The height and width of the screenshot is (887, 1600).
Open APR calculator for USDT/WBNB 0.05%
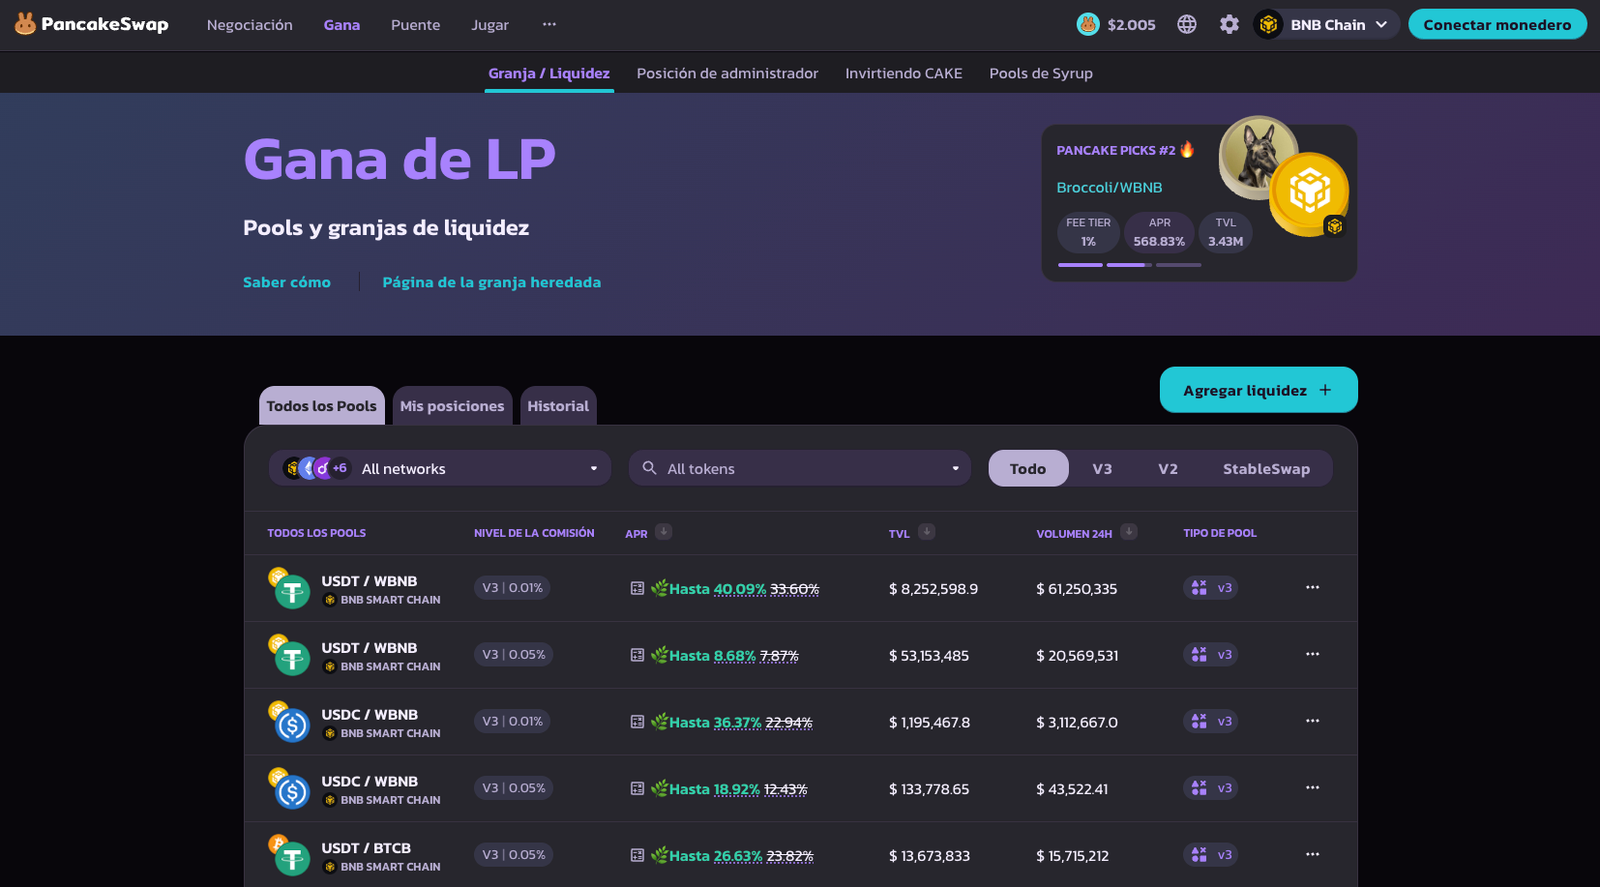[637, 655]
